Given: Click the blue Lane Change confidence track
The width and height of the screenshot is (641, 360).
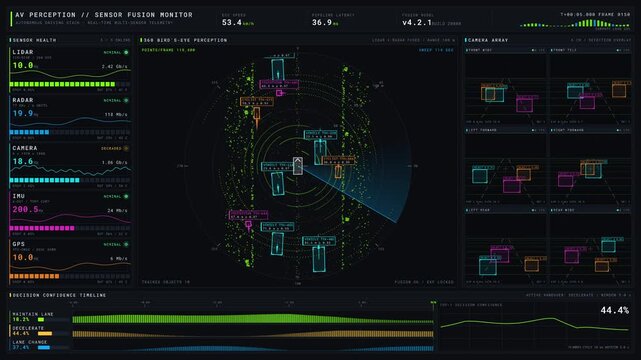Looking at the screenshot, I should pos(253,348).
